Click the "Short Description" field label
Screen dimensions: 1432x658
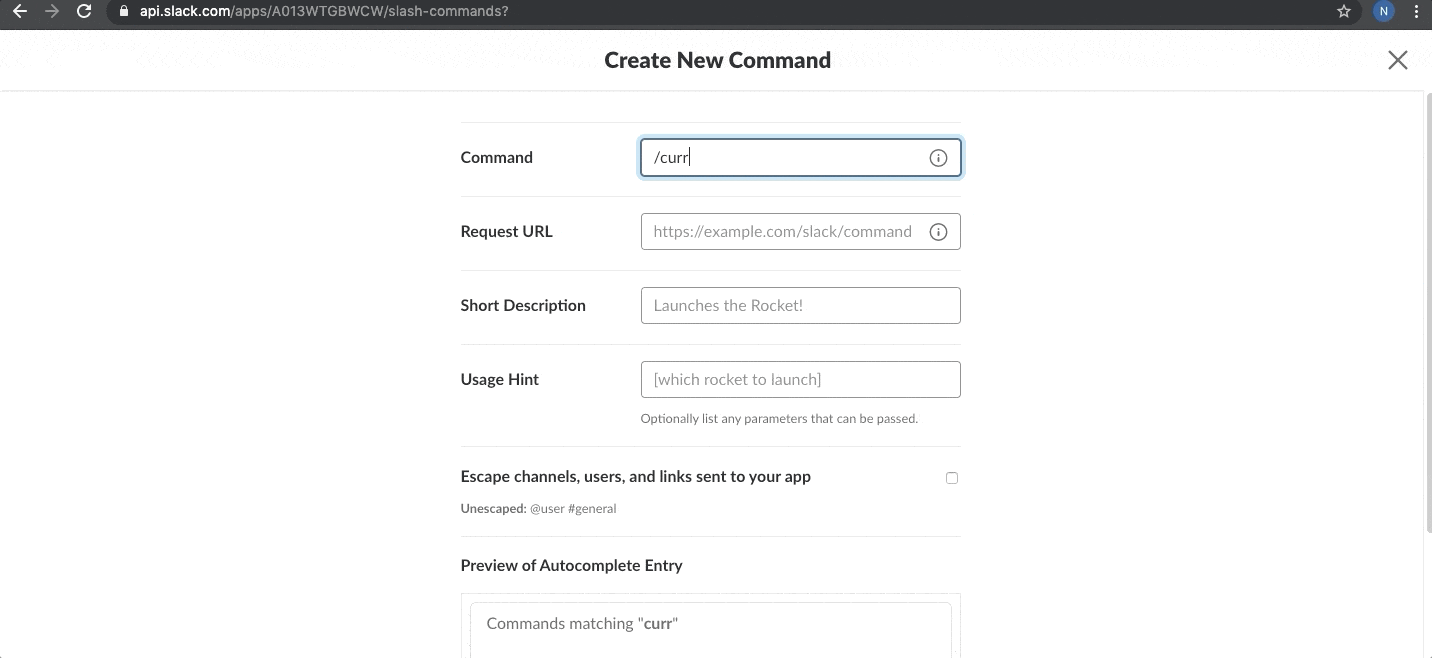coord(523,306)
